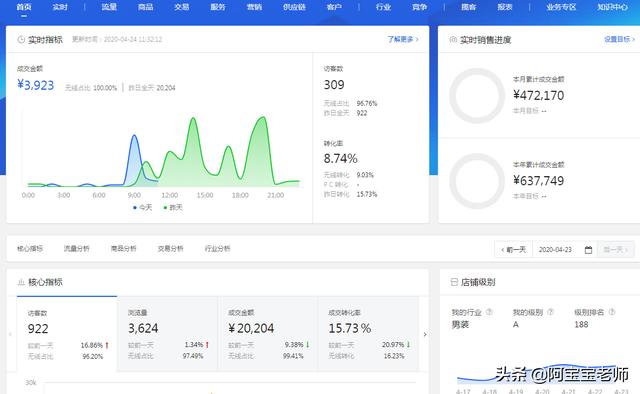Open the 营销 navigation tab

254,7
